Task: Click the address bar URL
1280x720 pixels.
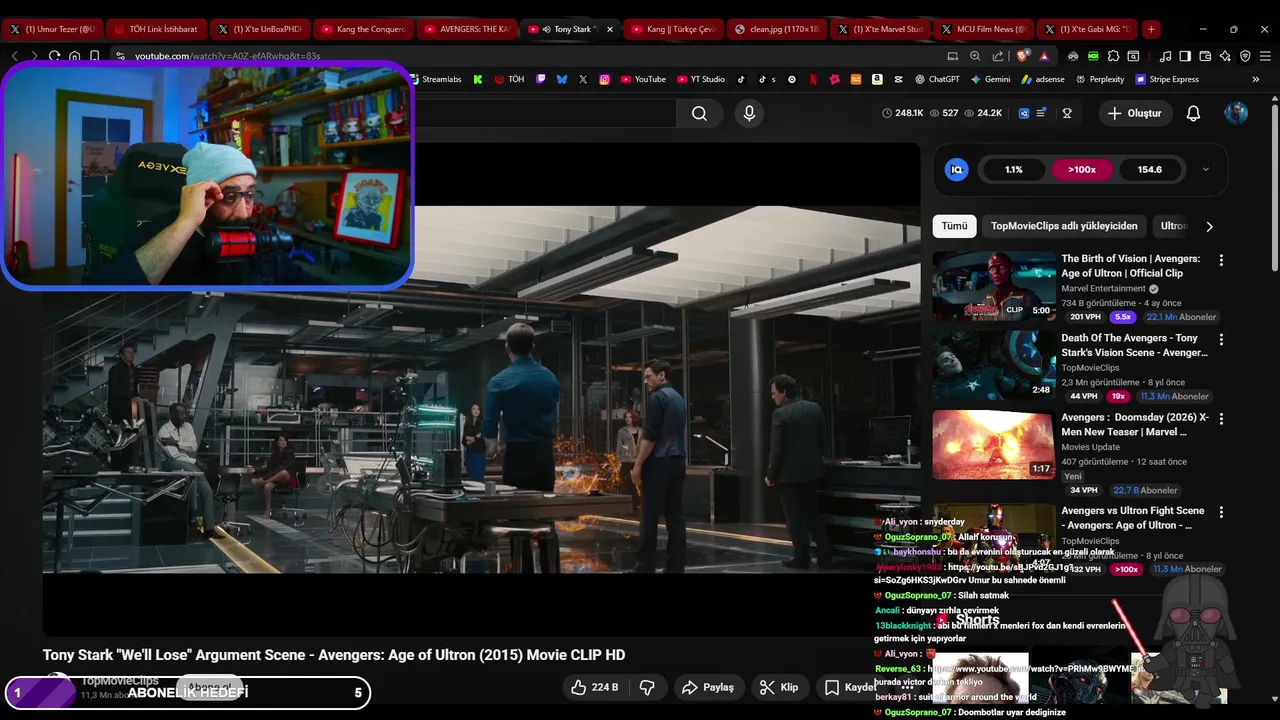Action: 228,56
